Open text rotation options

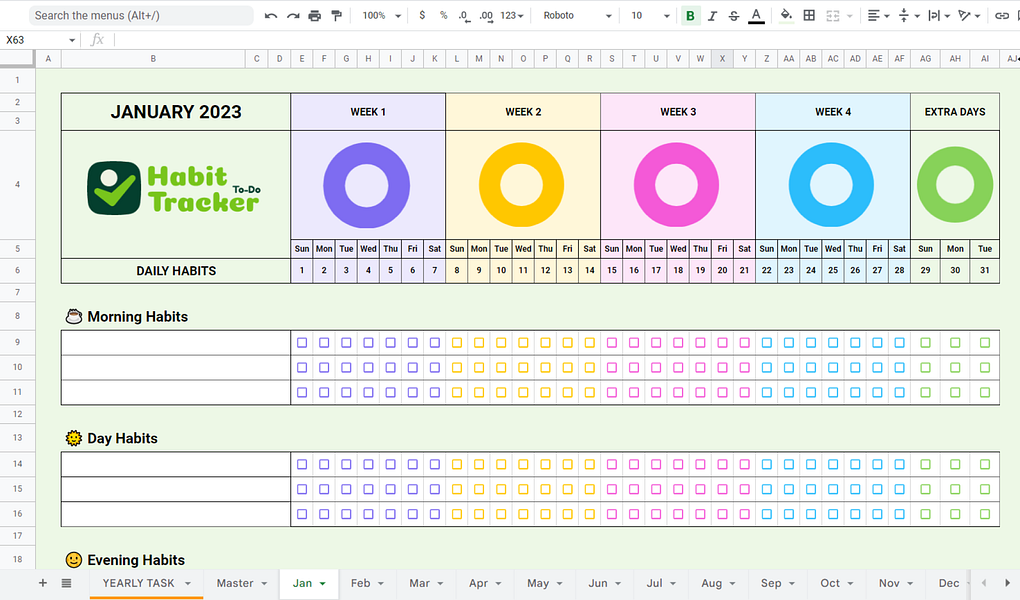[969, 16]
